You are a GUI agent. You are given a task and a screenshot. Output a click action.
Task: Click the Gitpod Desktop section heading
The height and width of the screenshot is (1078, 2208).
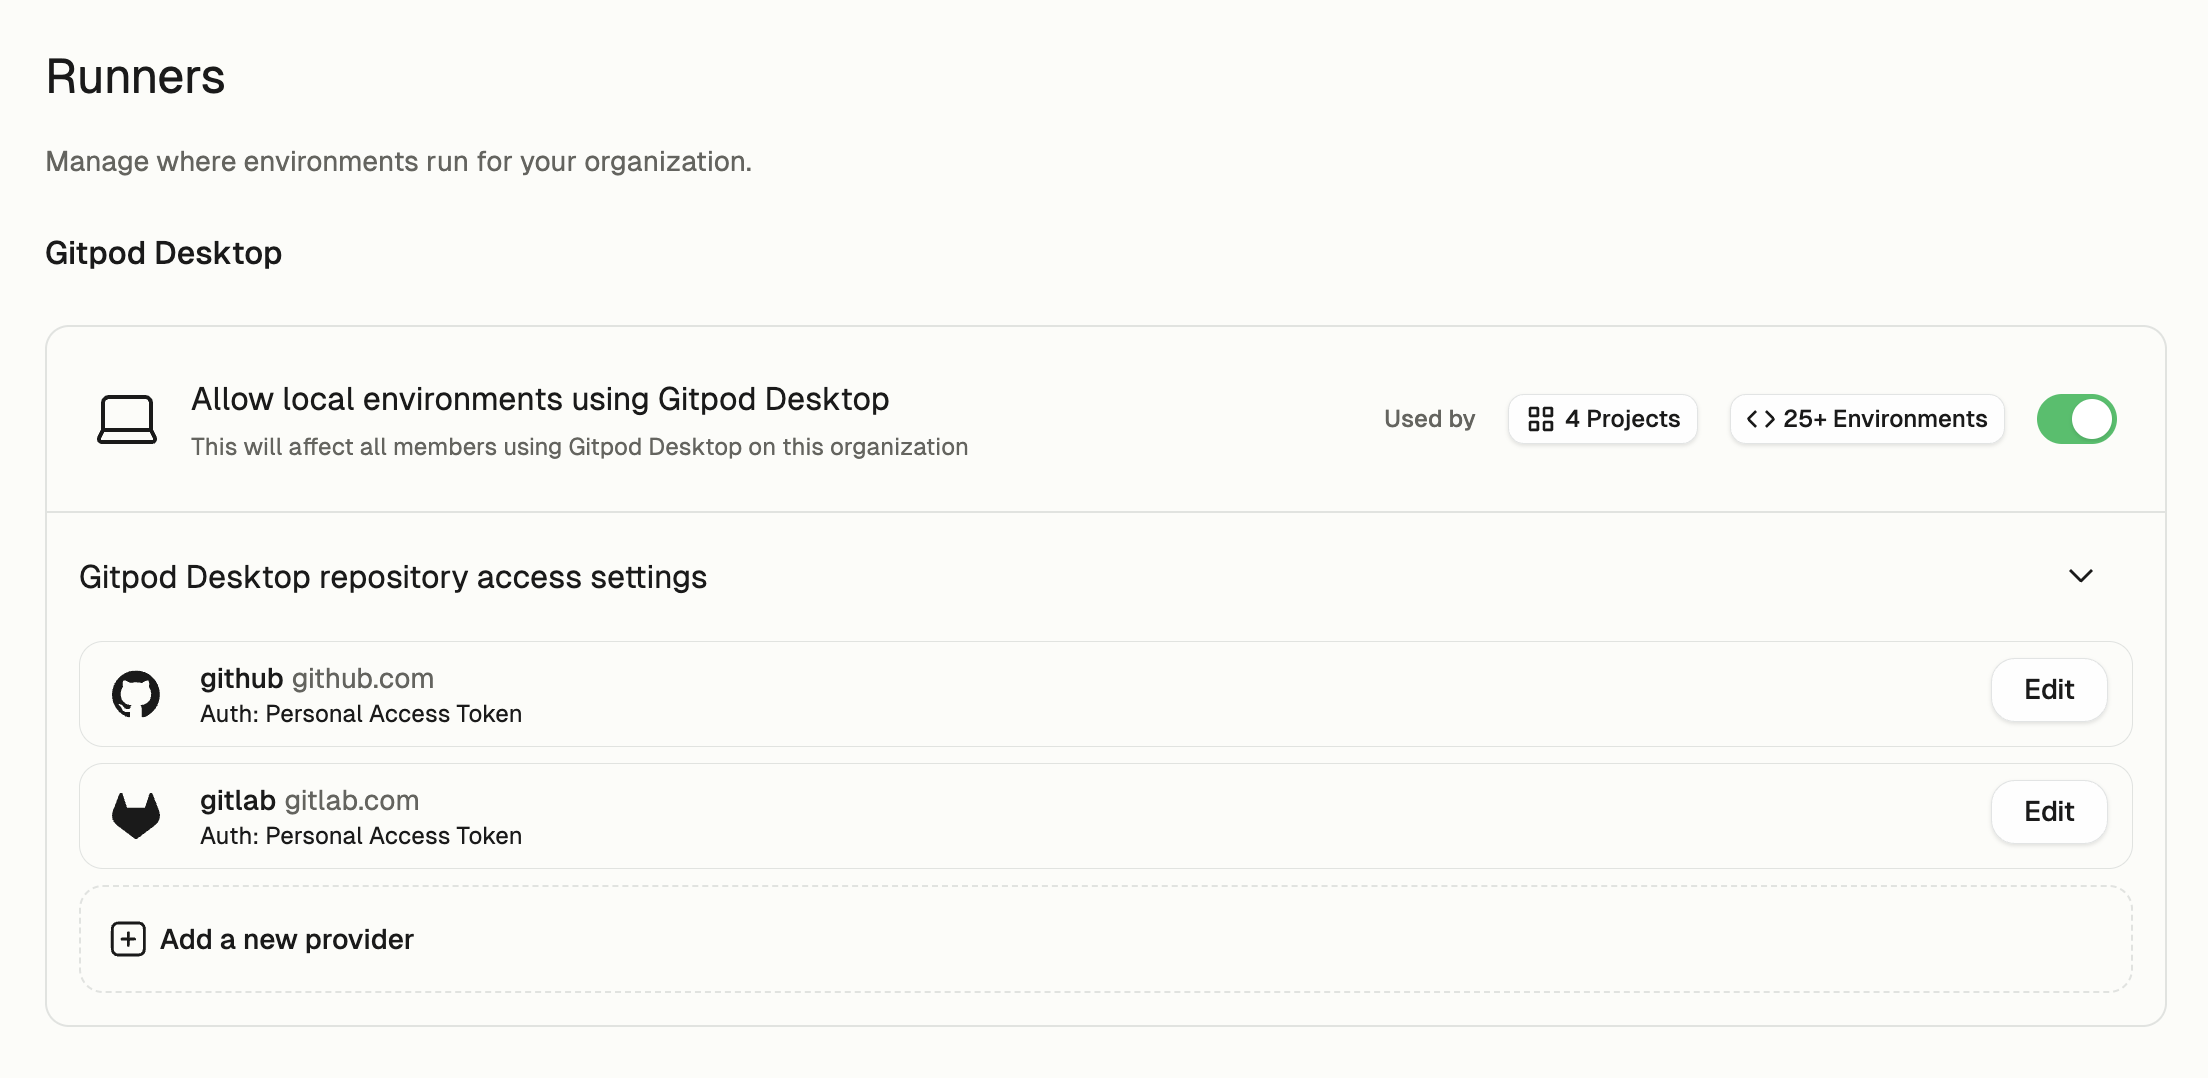click(164, 253)
